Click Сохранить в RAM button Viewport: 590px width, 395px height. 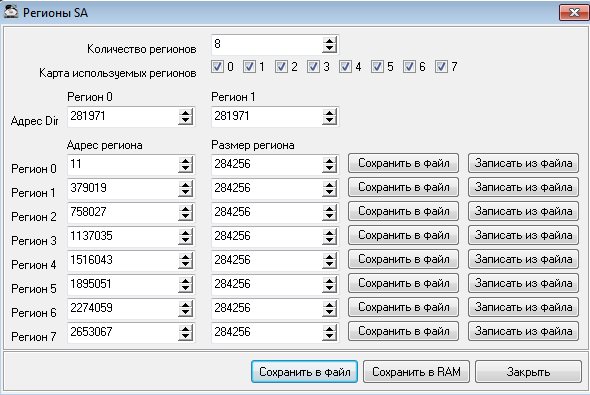[416, 372]
